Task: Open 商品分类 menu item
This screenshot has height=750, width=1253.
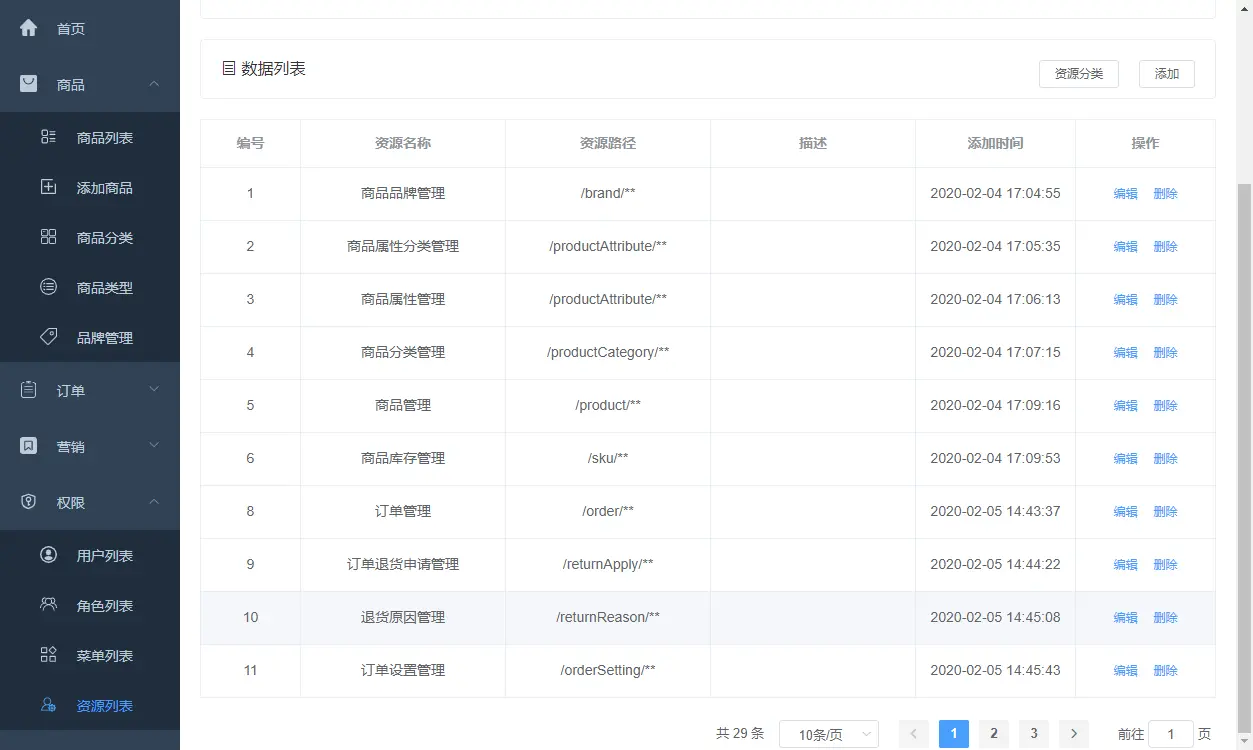Action: click(90, 237)
